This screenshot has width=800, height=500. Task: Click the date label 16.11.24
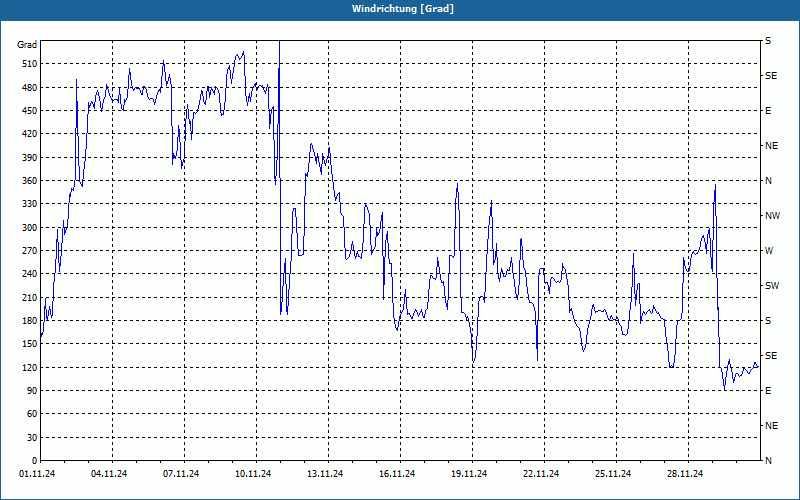tap(396, 474)
